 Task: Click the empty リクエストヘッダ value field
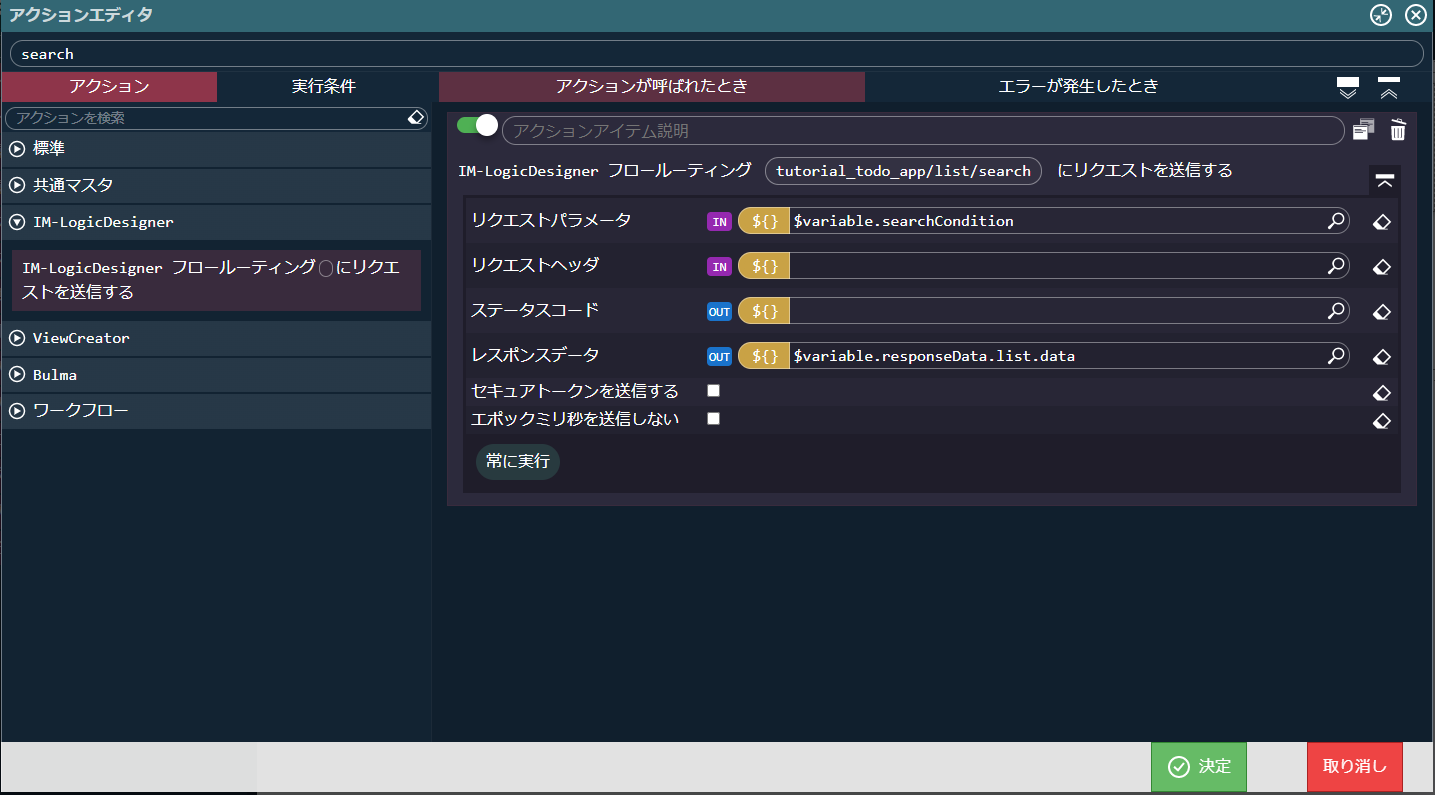point(1057,266)
